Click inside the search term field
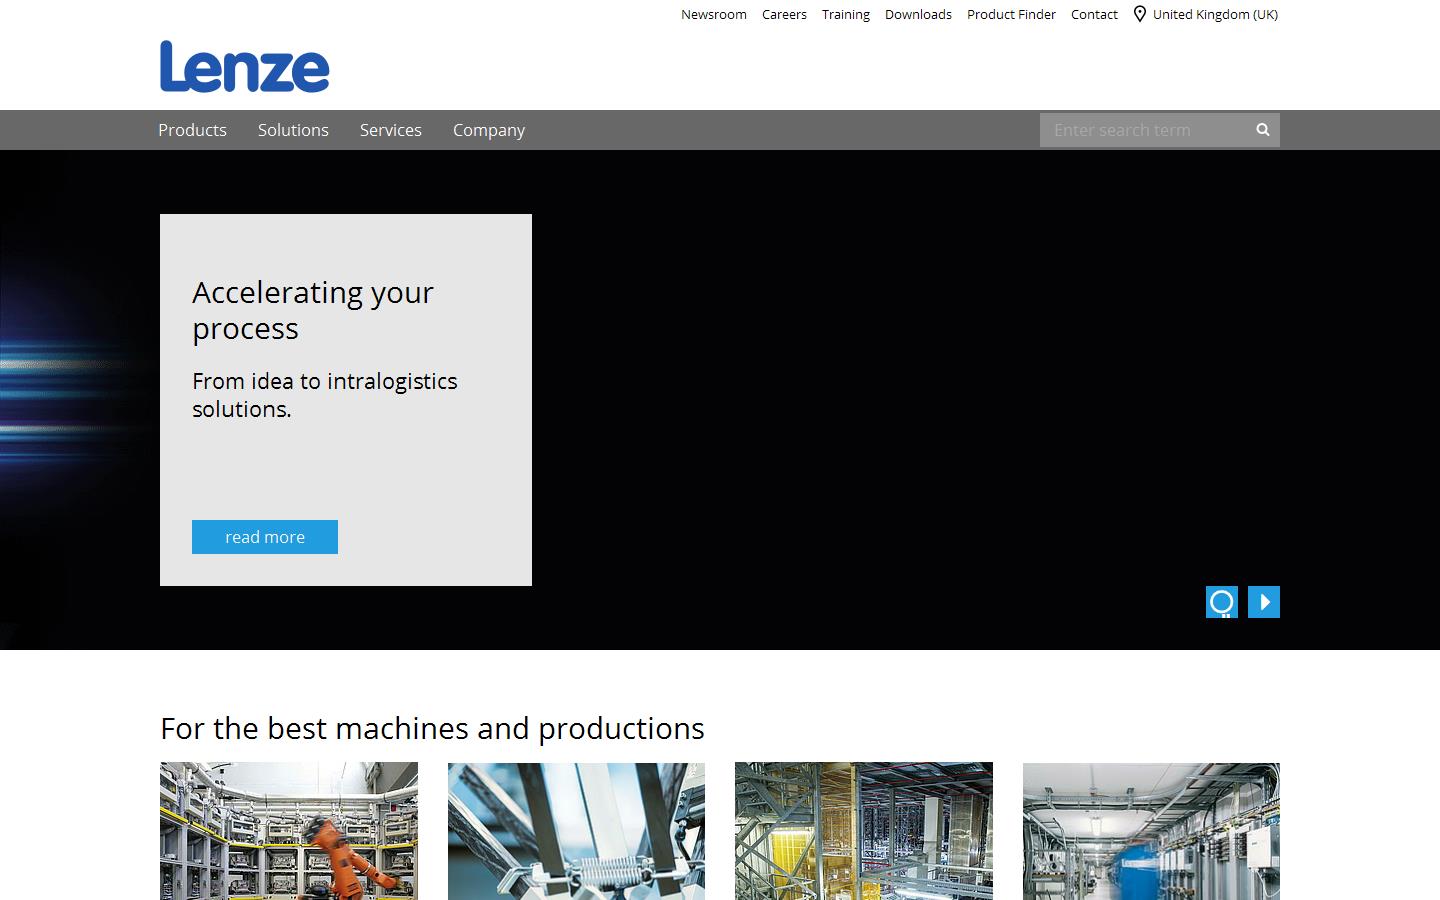Screen dimensions: 1440x900 pyautogui.click(x=1140, y=129)
